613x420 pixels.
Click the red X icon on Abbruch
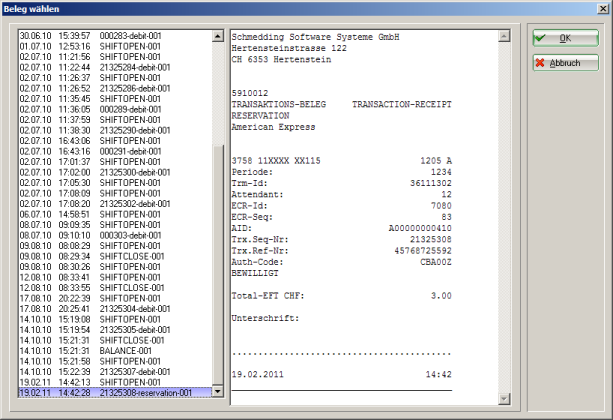(x=540, y=62)
